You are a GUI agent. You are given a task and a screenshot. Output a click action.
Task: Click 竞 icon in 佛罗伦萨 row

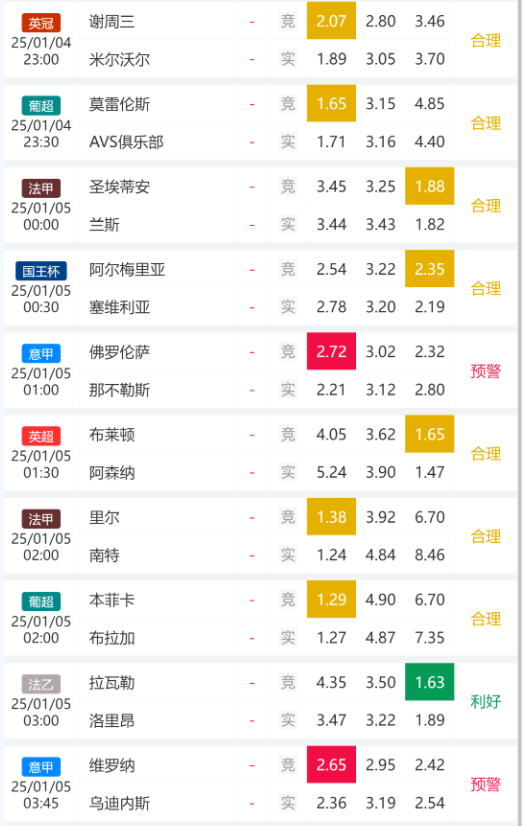[288, 351]
